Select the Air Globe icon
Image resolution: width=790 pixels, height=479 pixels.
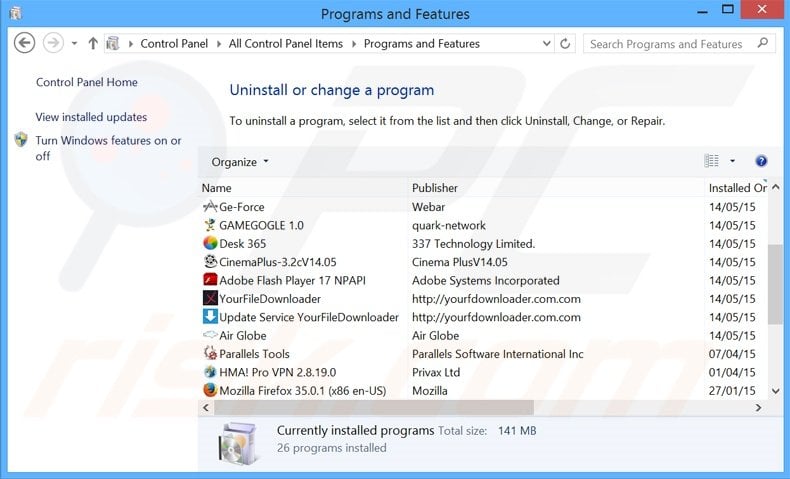pyautogui.click(x=210, y=335)
